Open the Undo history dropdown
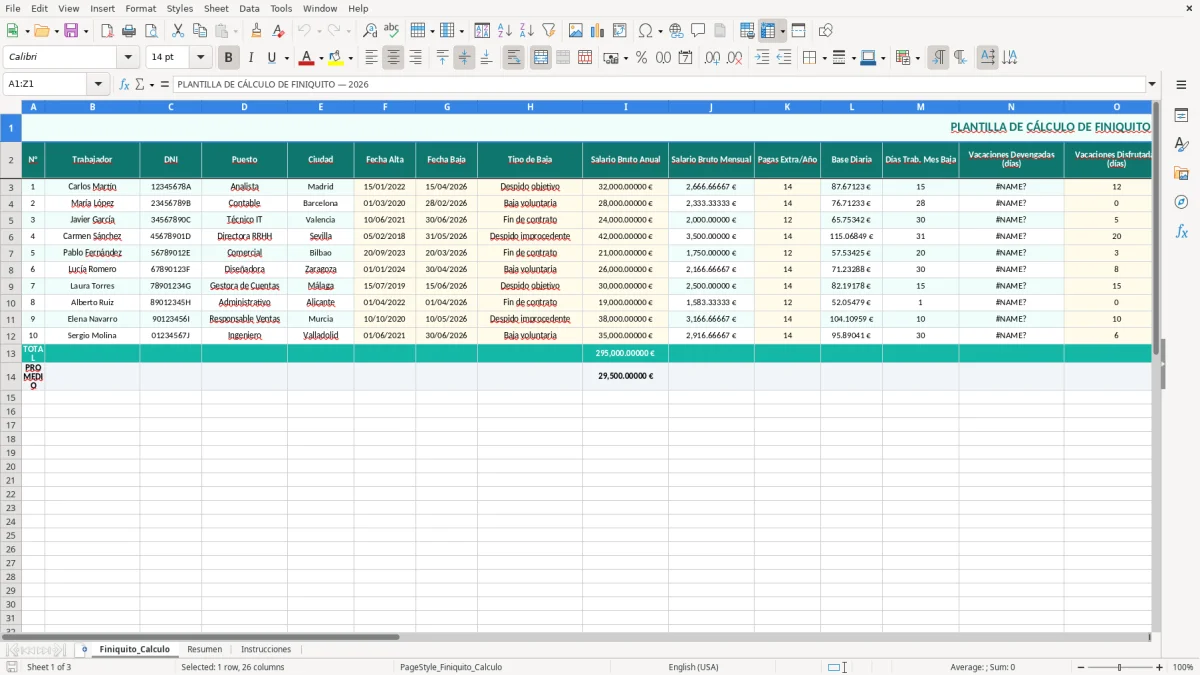This screenshot has width=1200, height=675. click(318, 31)
